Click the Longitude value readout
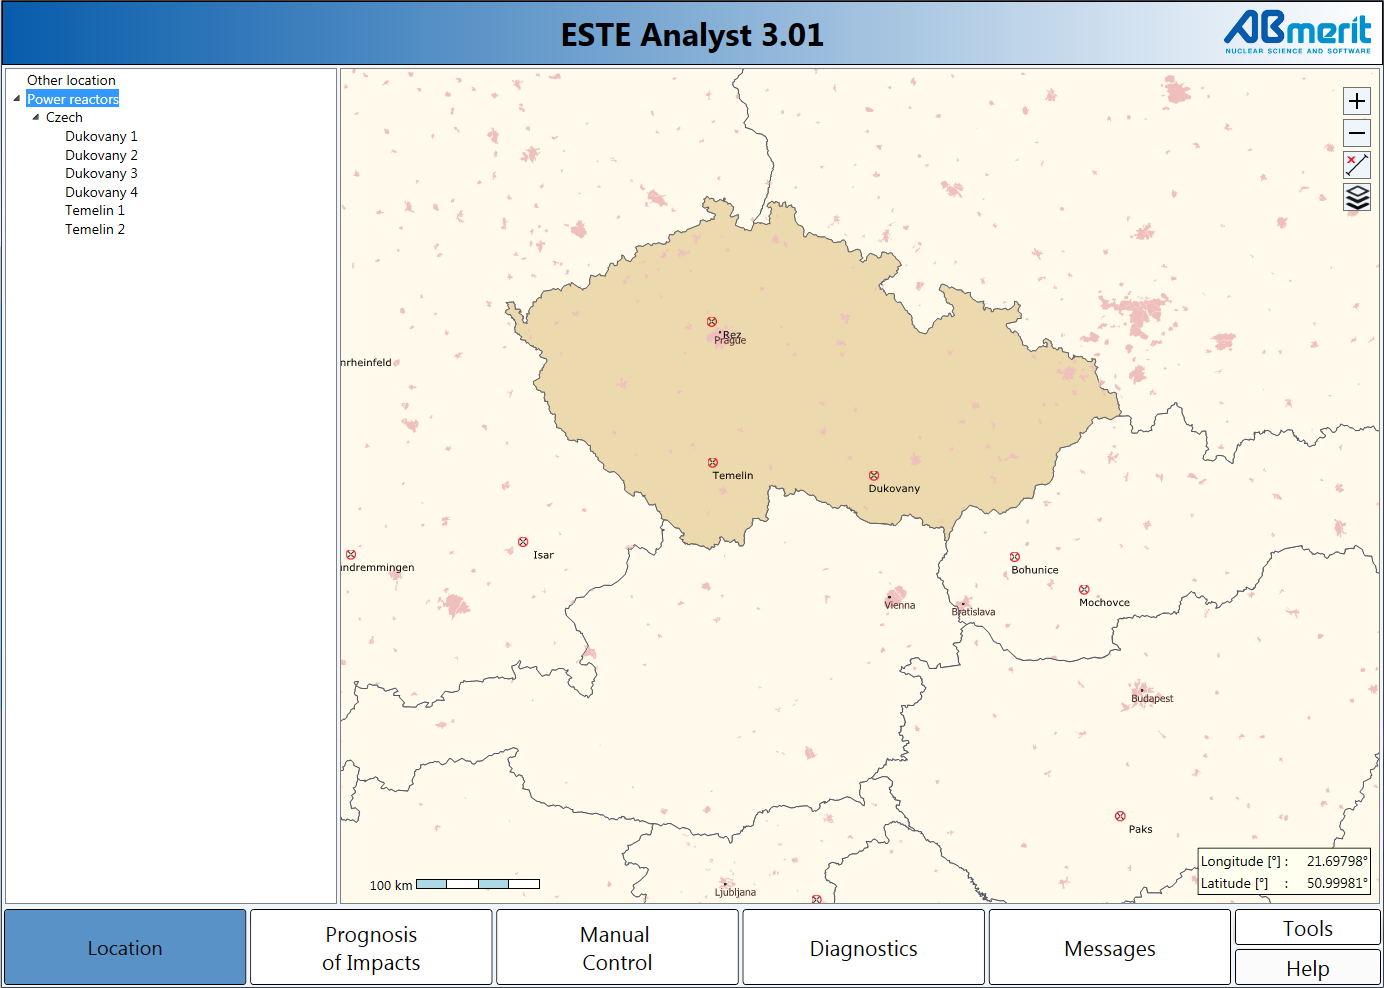Image resolution: width=1384 pixels, height=988 pixels. pyautogui.click(x=1337, y=861)
